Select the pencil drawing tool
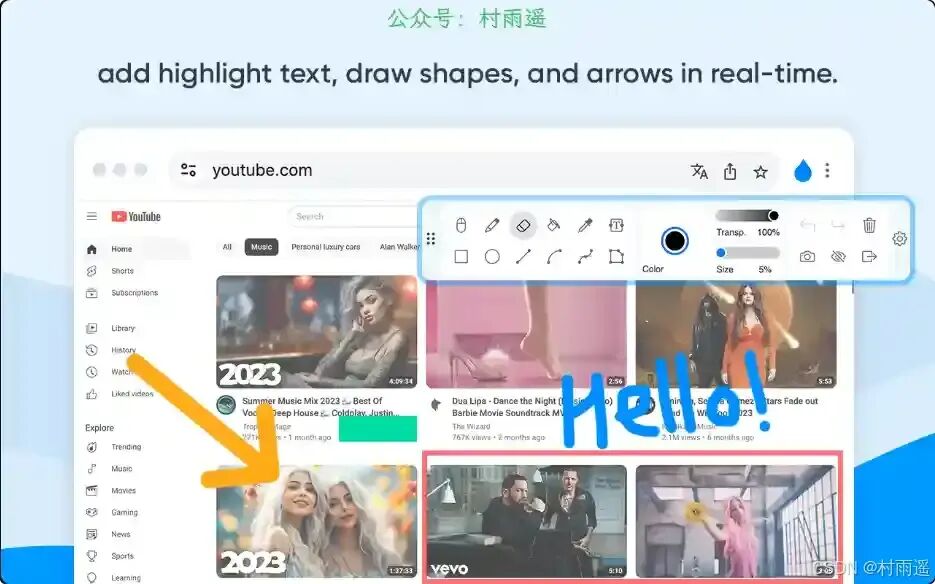The height and width of the screenshot is (584, 935). (492, 225)
